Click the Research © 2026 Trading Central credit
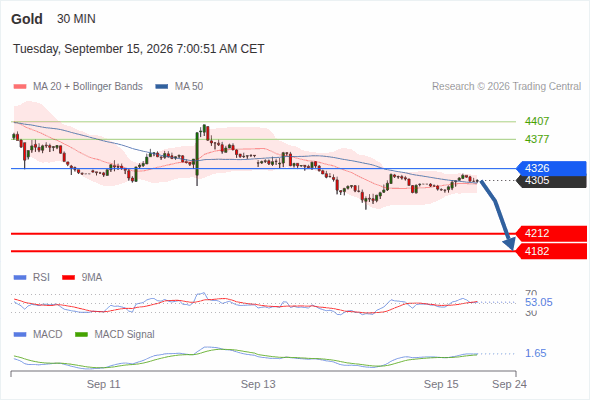The image size is (590, 400). pyautogui.click(x=506, y=87)
